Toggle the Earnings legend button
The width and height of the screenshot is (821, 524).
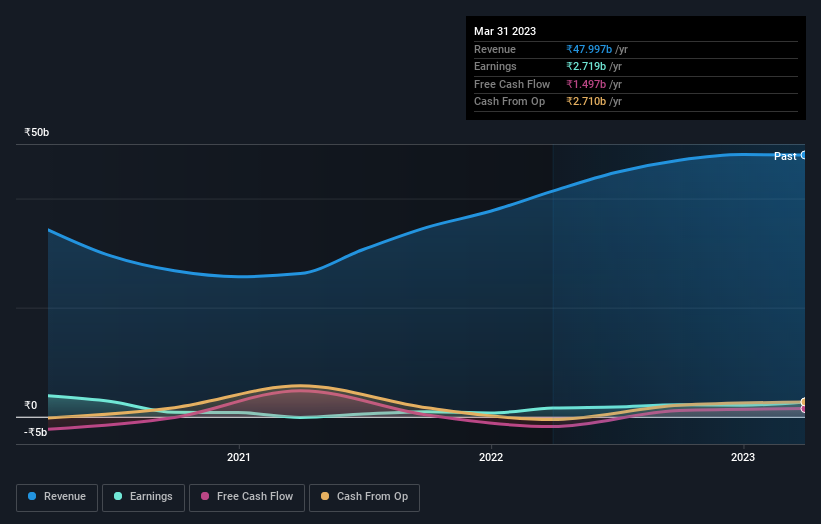[143, 497]
